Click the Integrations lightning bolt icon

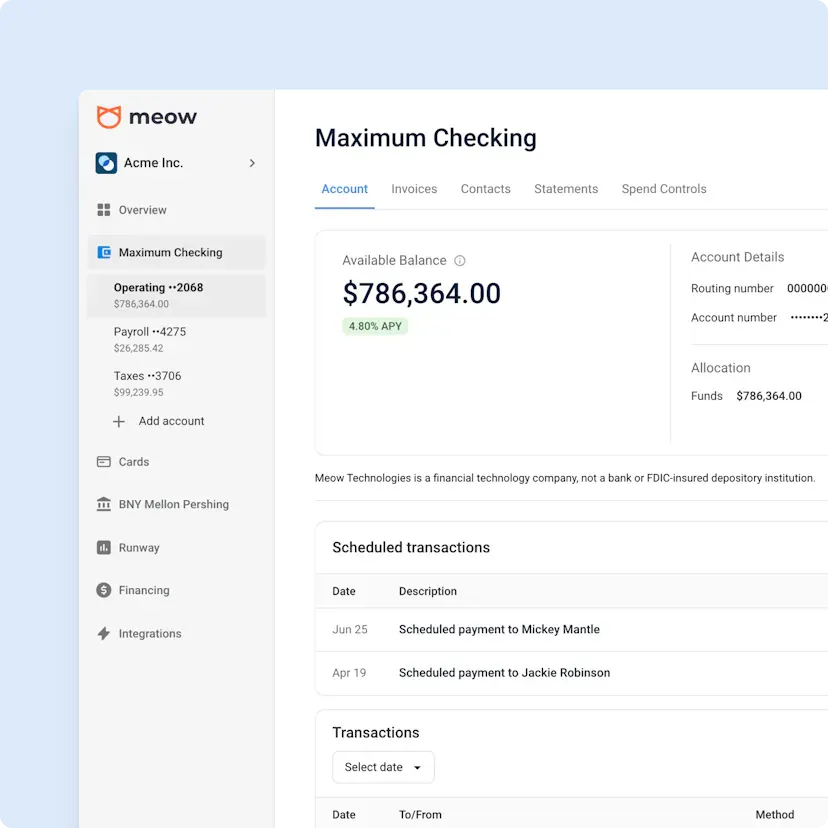click(104, 633)
